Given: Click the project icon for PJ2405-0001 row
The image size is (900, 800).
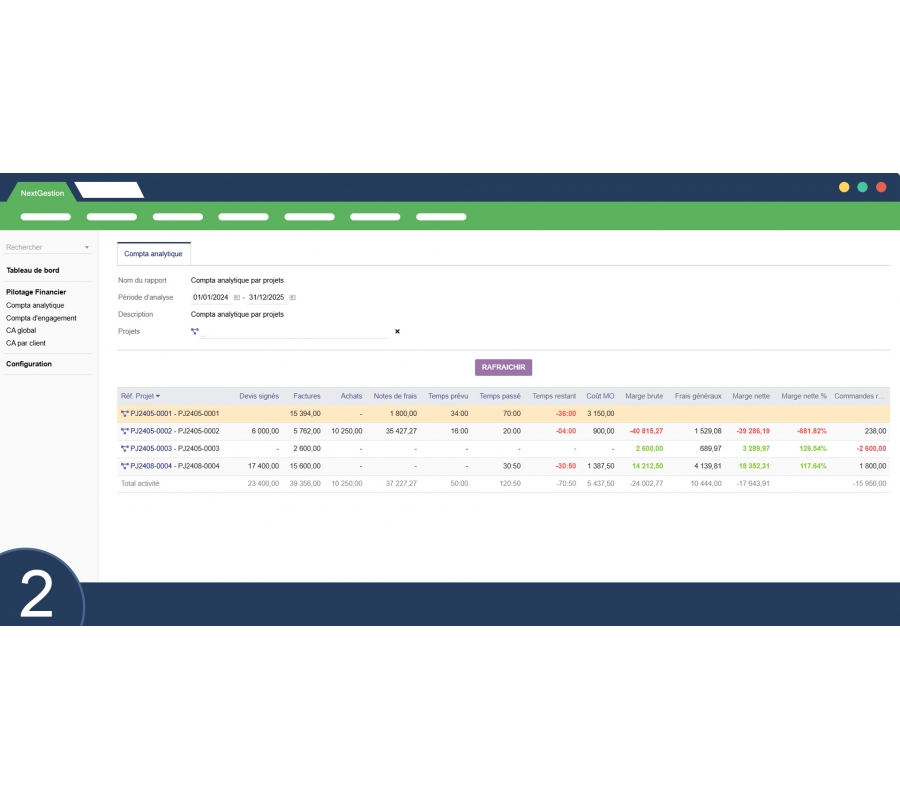Looking at the screenshot, I should (x=125, y=413).
